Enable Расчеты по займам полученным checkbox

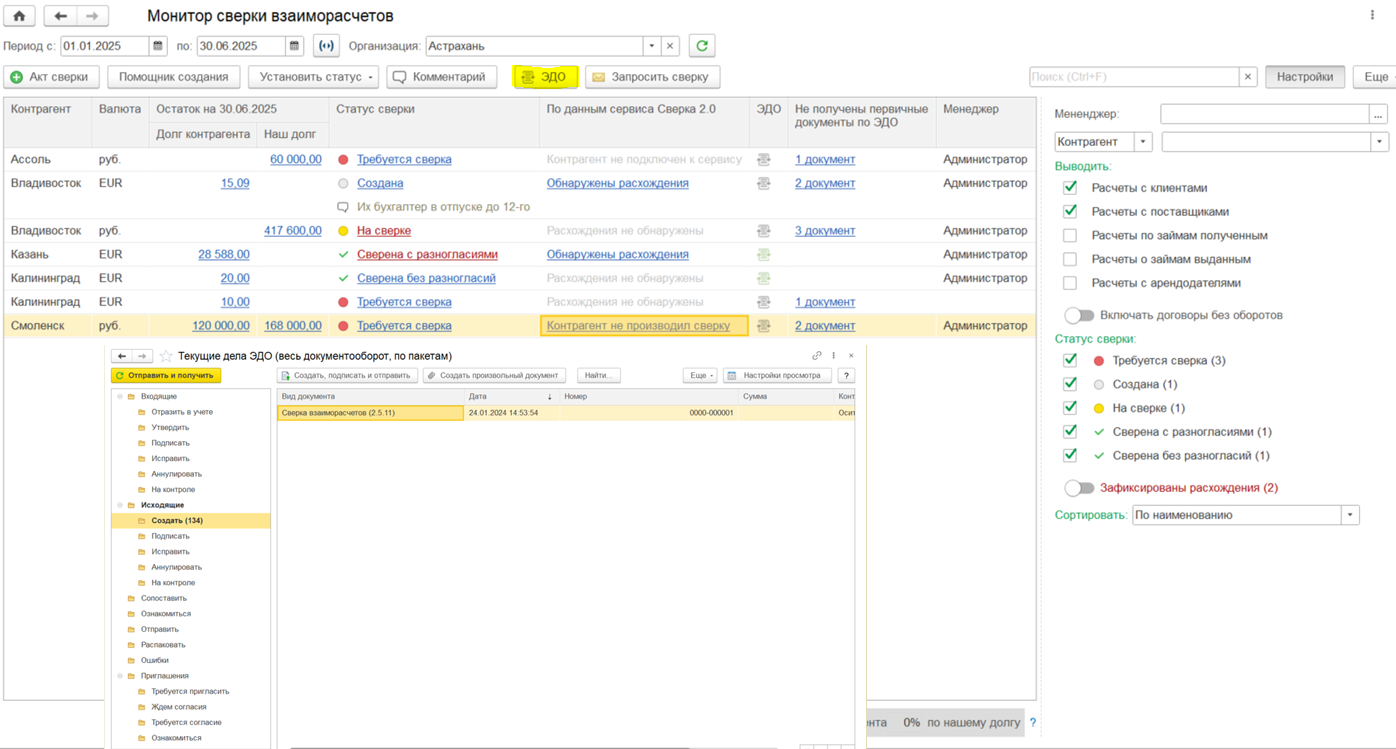pyautogui.click(x=1070, y=236)
